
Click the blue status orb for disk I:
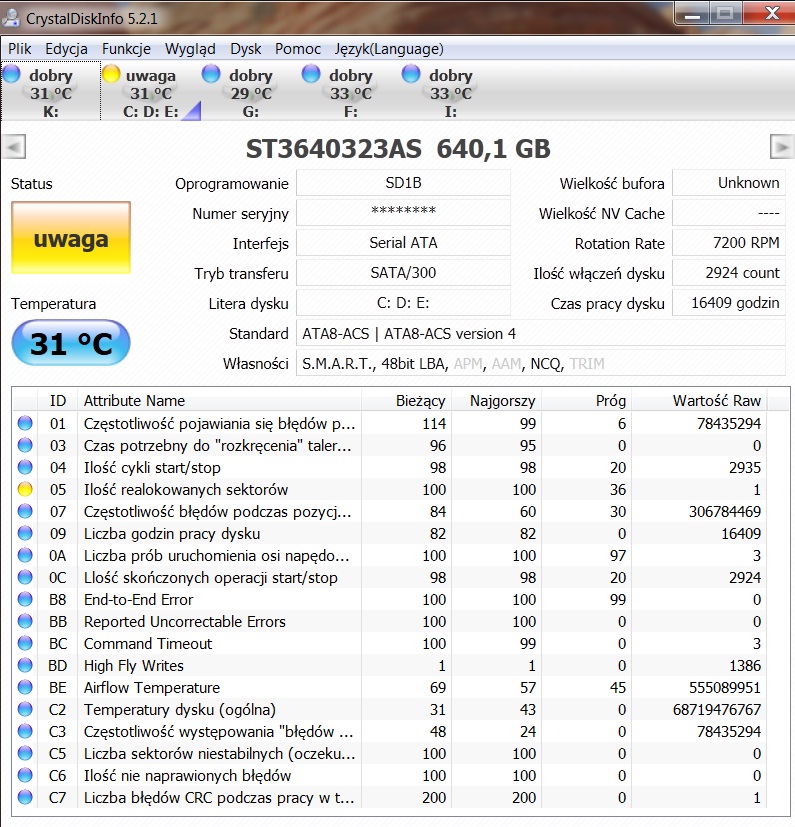[411, 74]
